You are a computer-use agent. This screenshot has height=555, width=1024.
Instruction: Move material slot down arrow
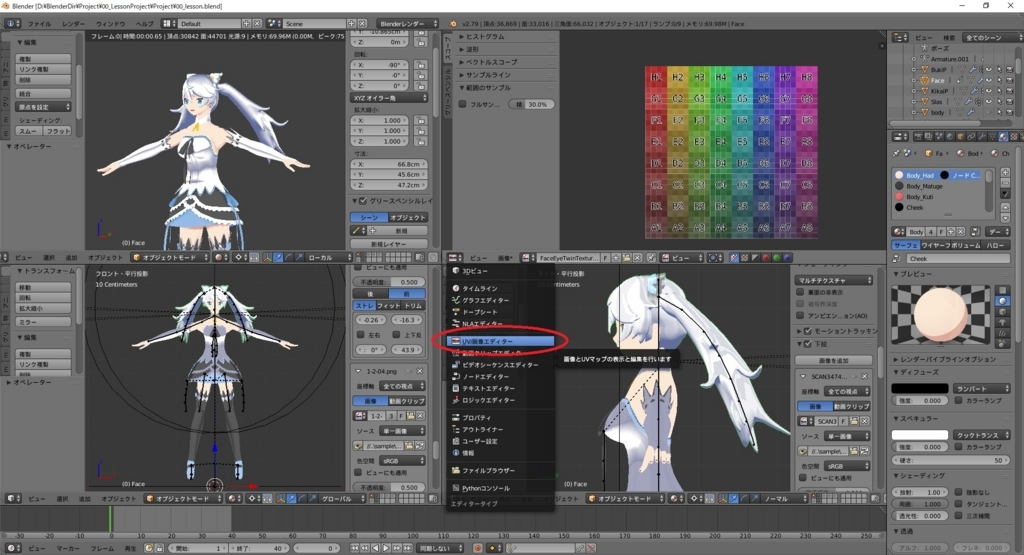(1005, 217)
